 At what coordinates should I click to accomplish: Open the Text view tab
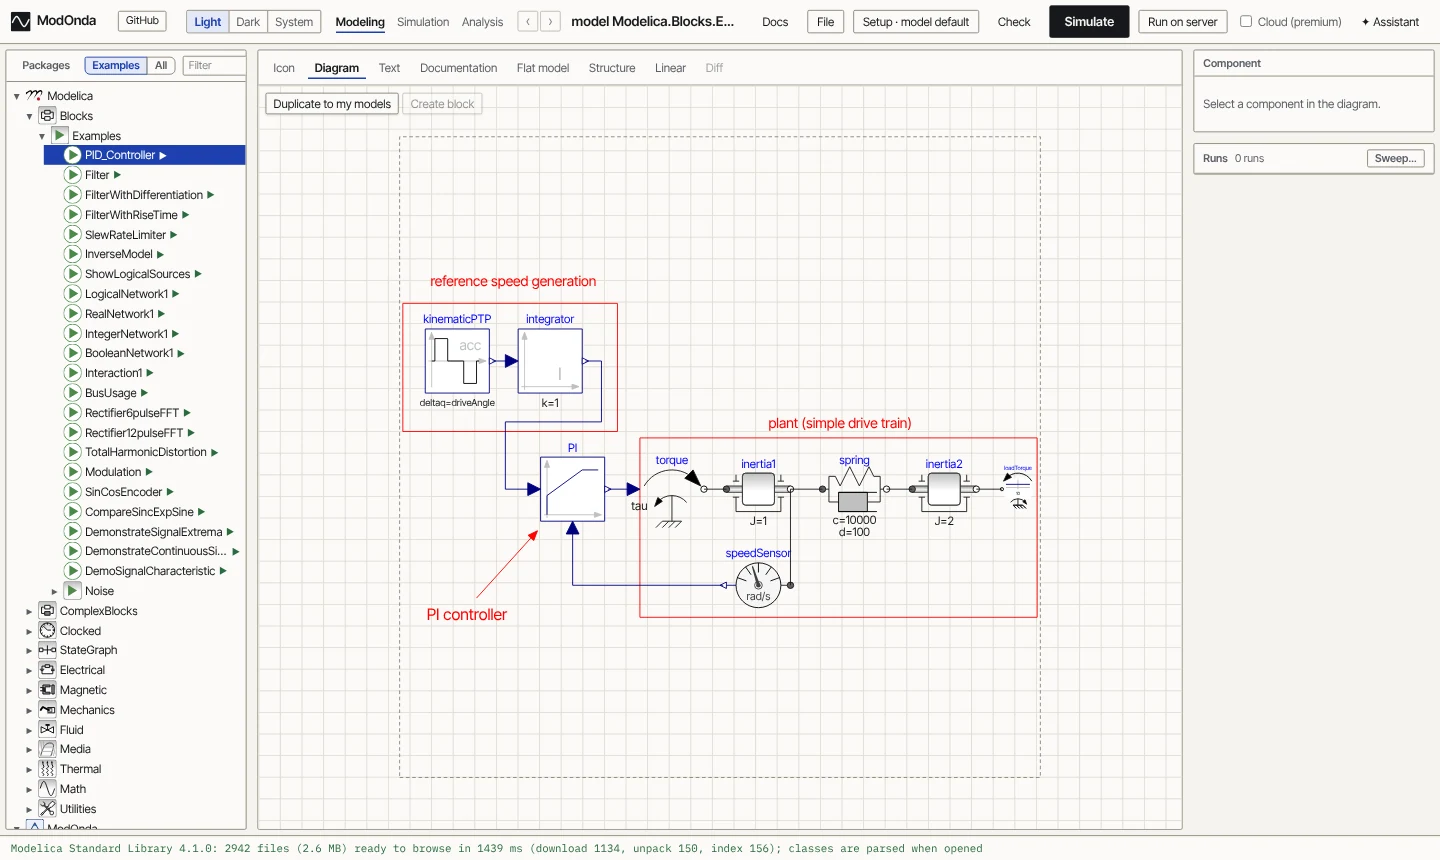(x=389, y=68)
